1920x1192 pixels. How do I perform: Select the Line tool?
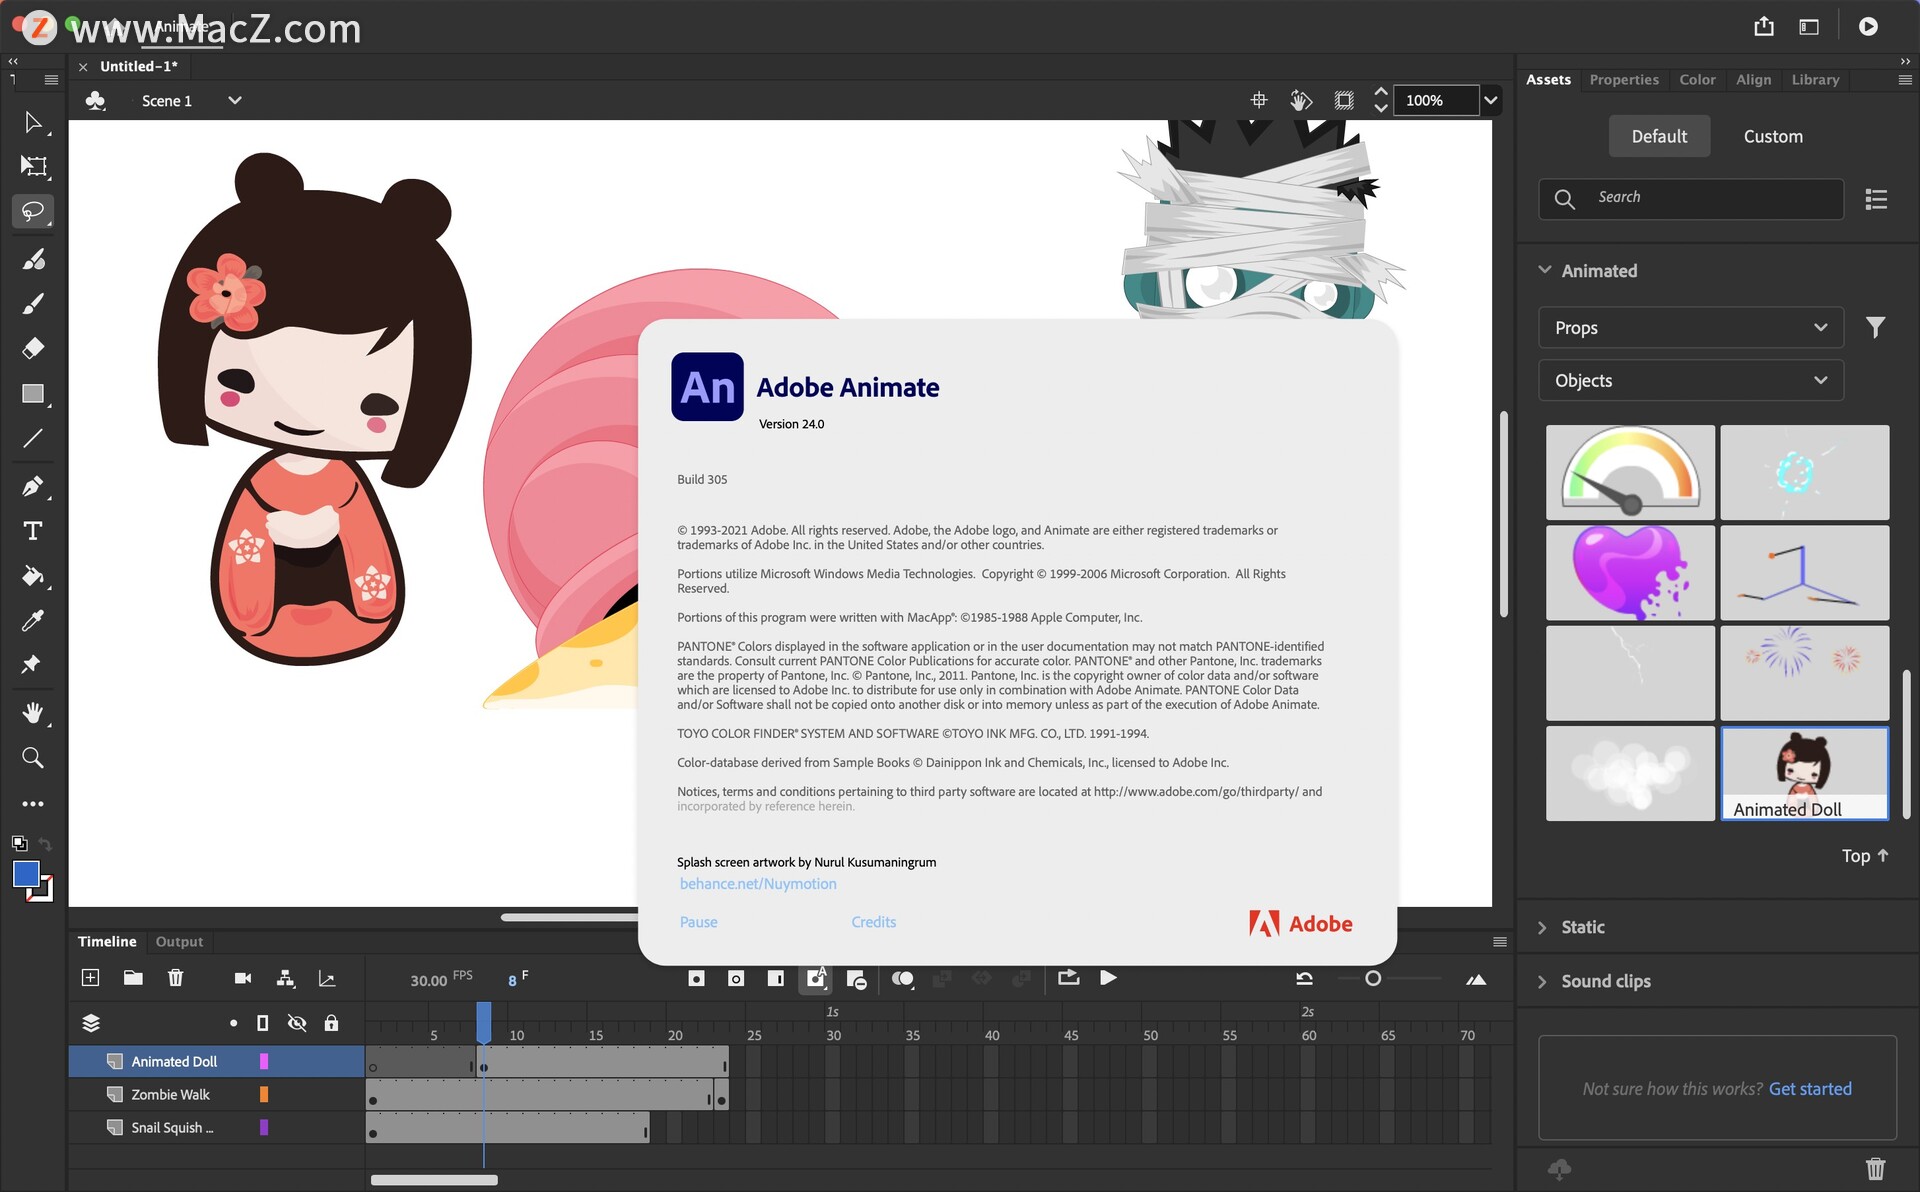33,438
